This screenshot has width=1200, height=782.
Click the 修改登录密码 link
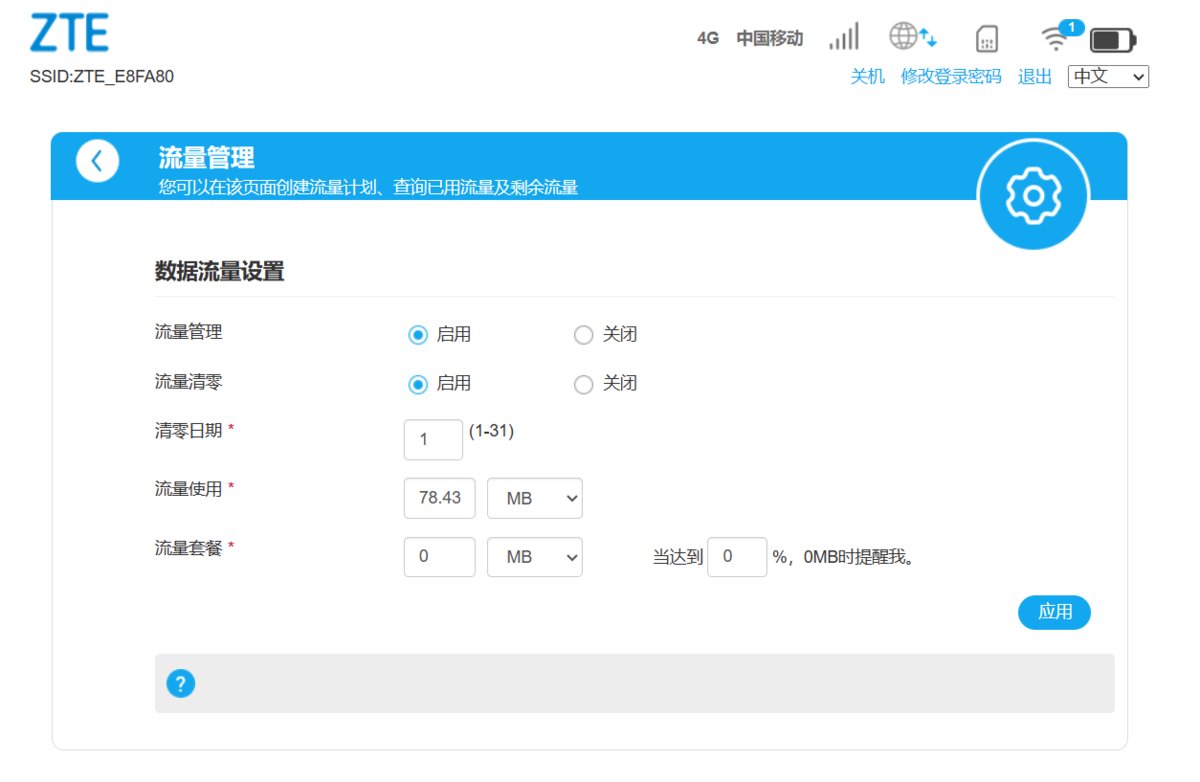pos(951,77)
